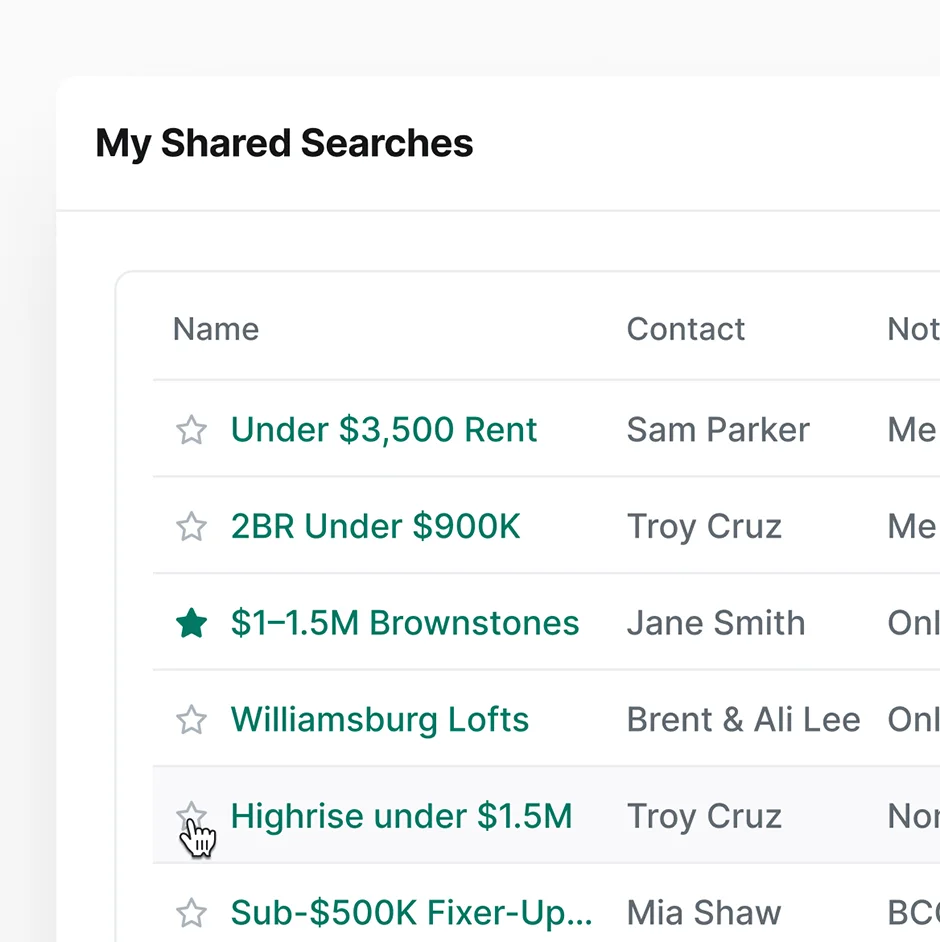The height and width of the screenshot is (942, 940).
Task: Click contact Mia Shaw
Action: coord(703,913)
